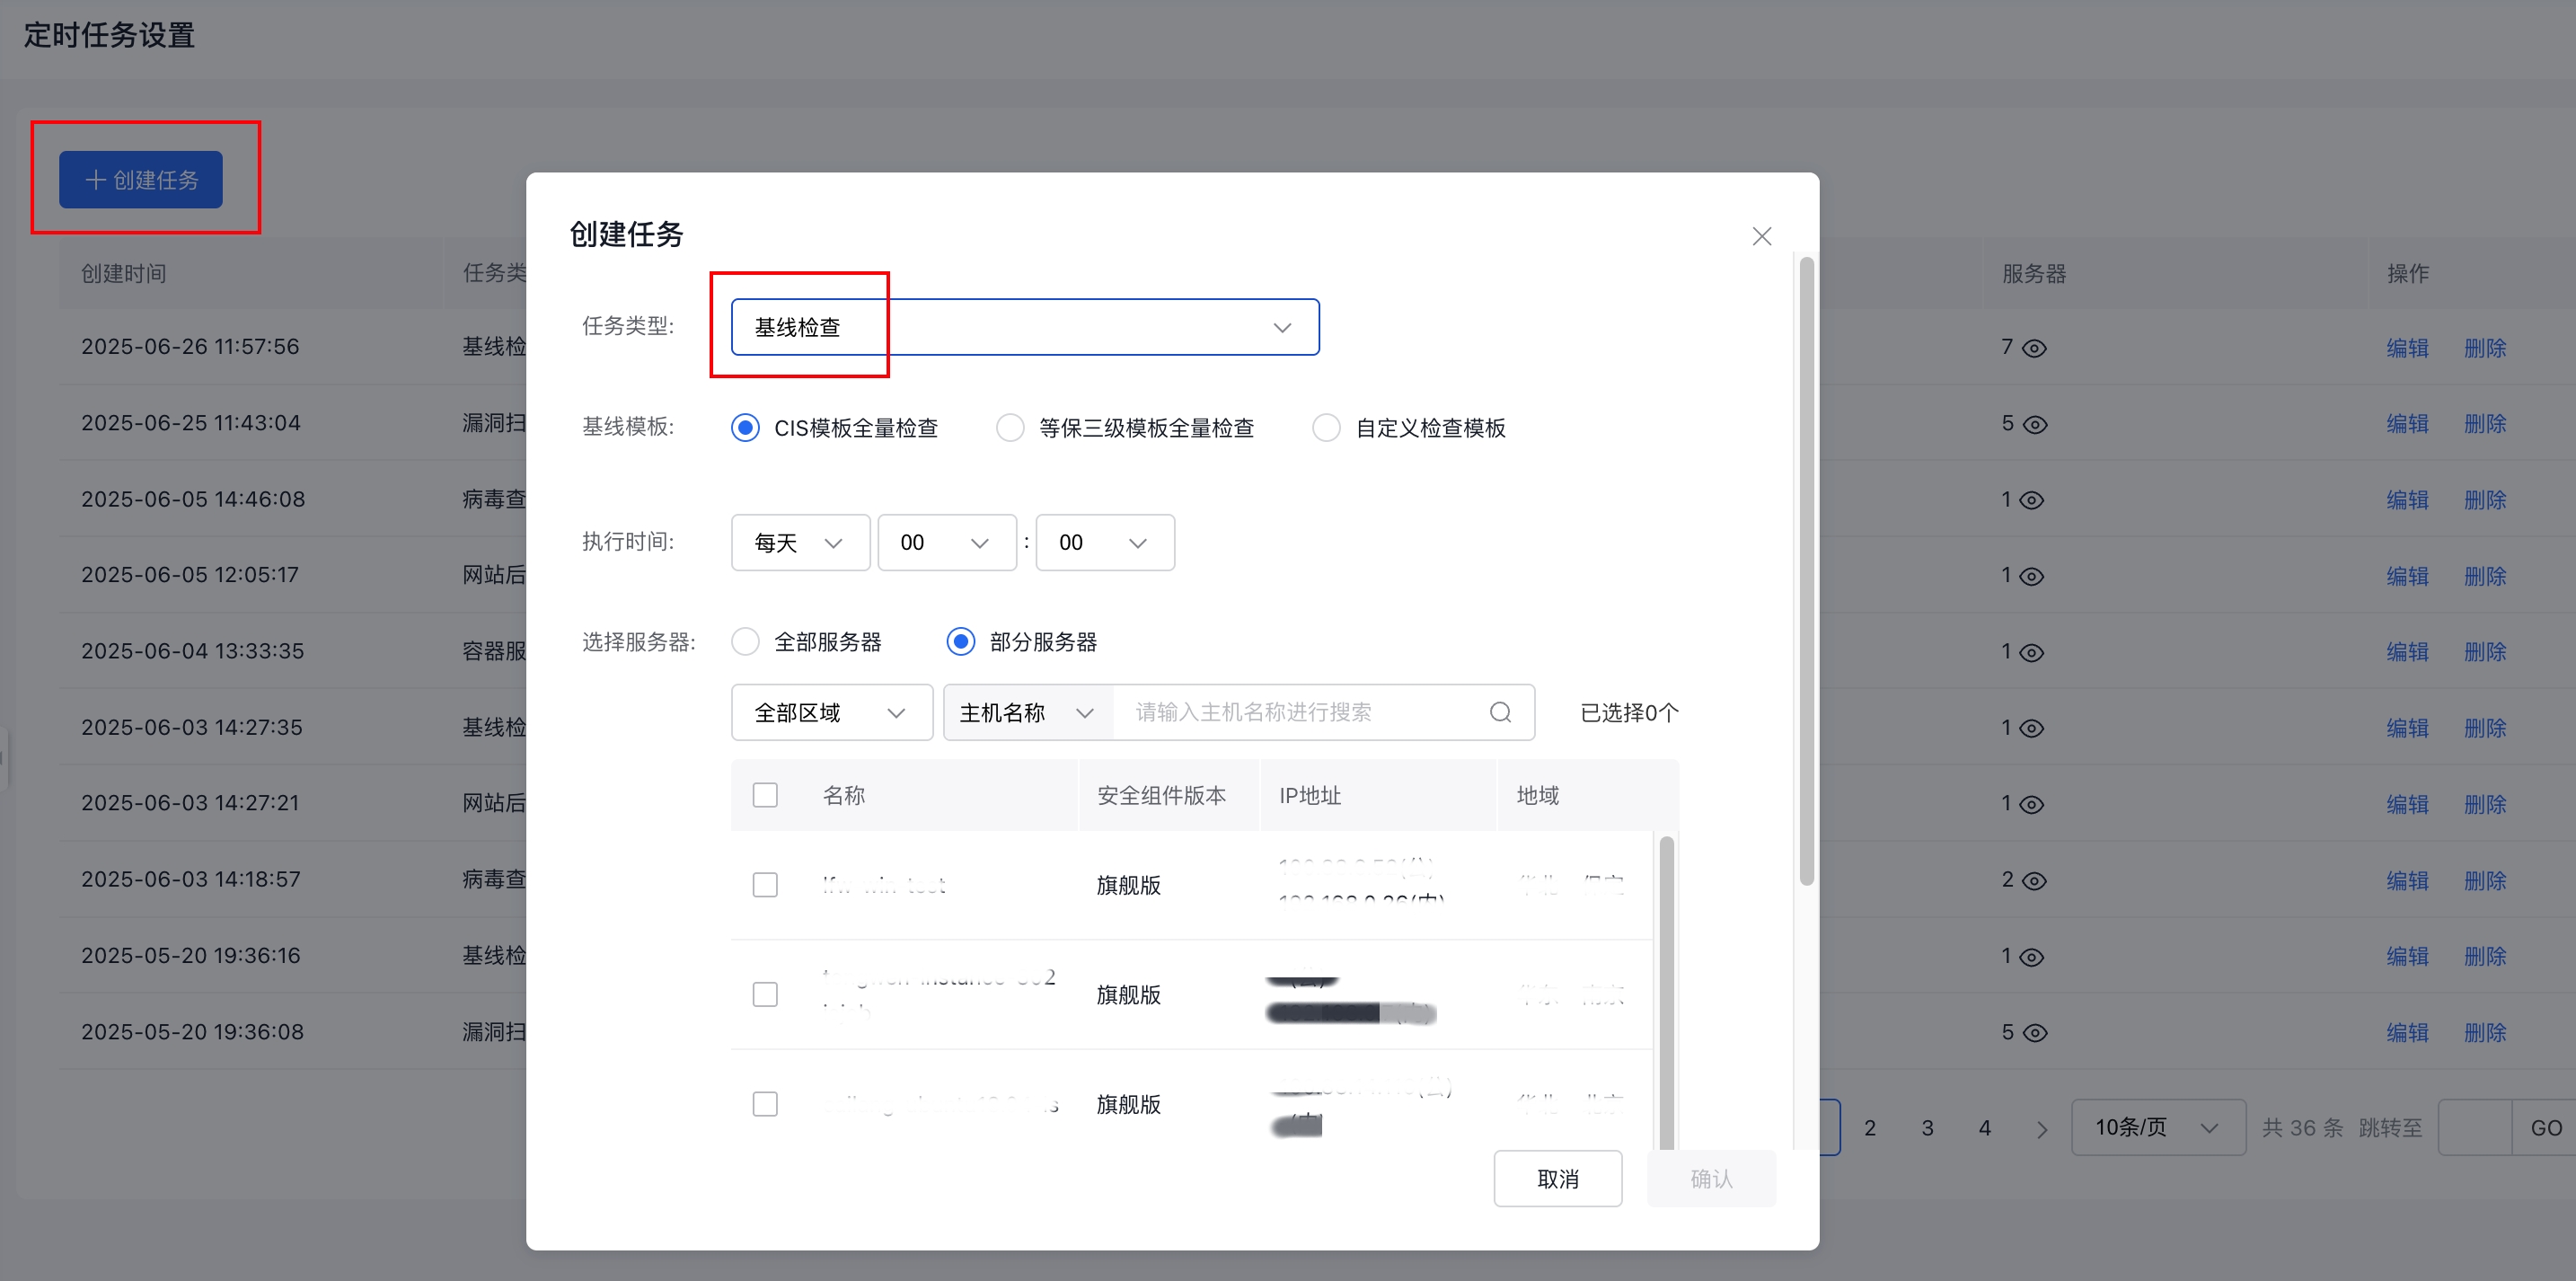Click 取消 to cancel the dialog
Viewport: 2576px width, 1281px height.
pyautogui.click(x=1557, y=1179)
